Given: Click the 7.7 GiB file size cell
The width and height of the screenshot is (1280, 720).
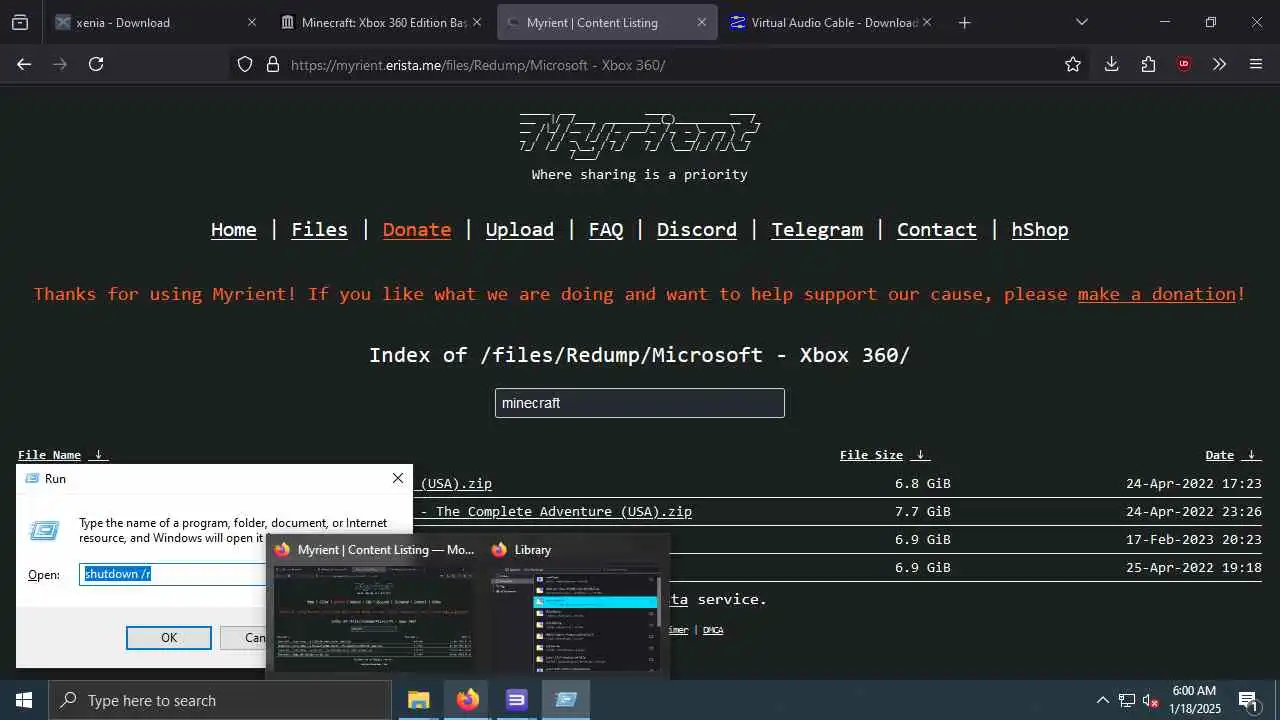Looking at the screenshot, I should point(923,511).
